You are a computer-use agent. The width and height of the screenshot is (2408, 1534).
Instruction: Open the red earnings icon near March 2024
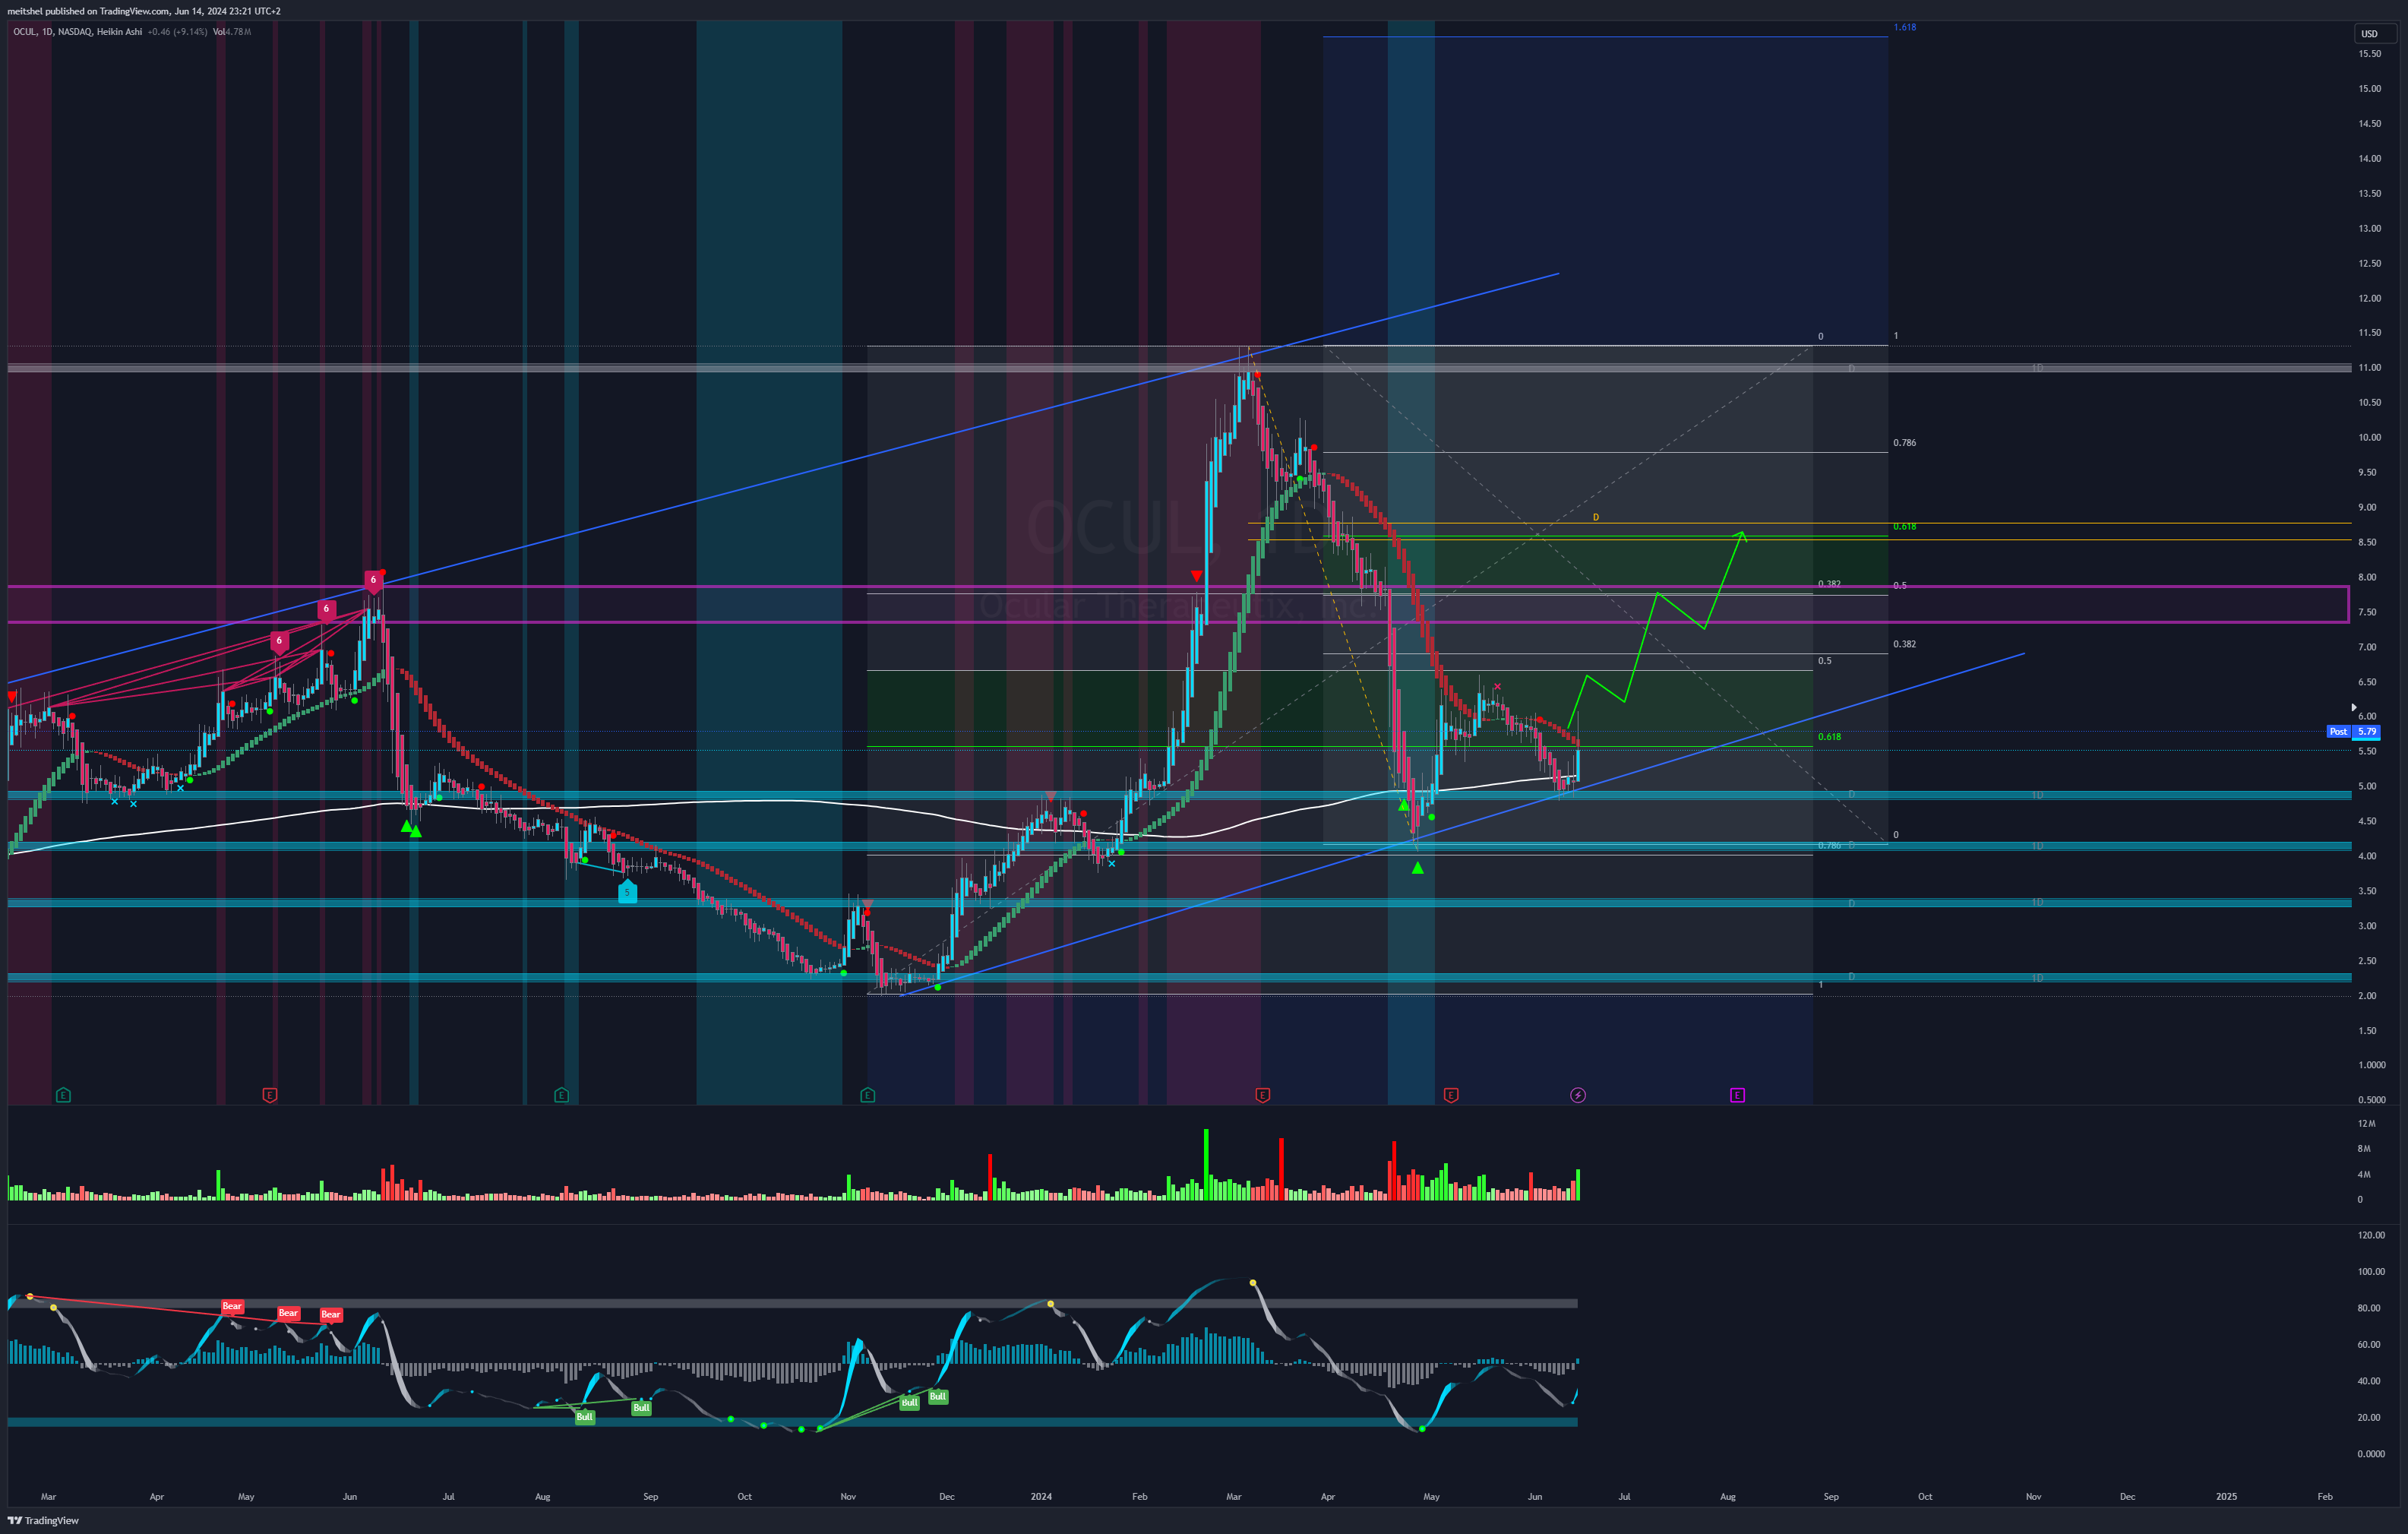pyautogui.click(x=1262, y=1095)
